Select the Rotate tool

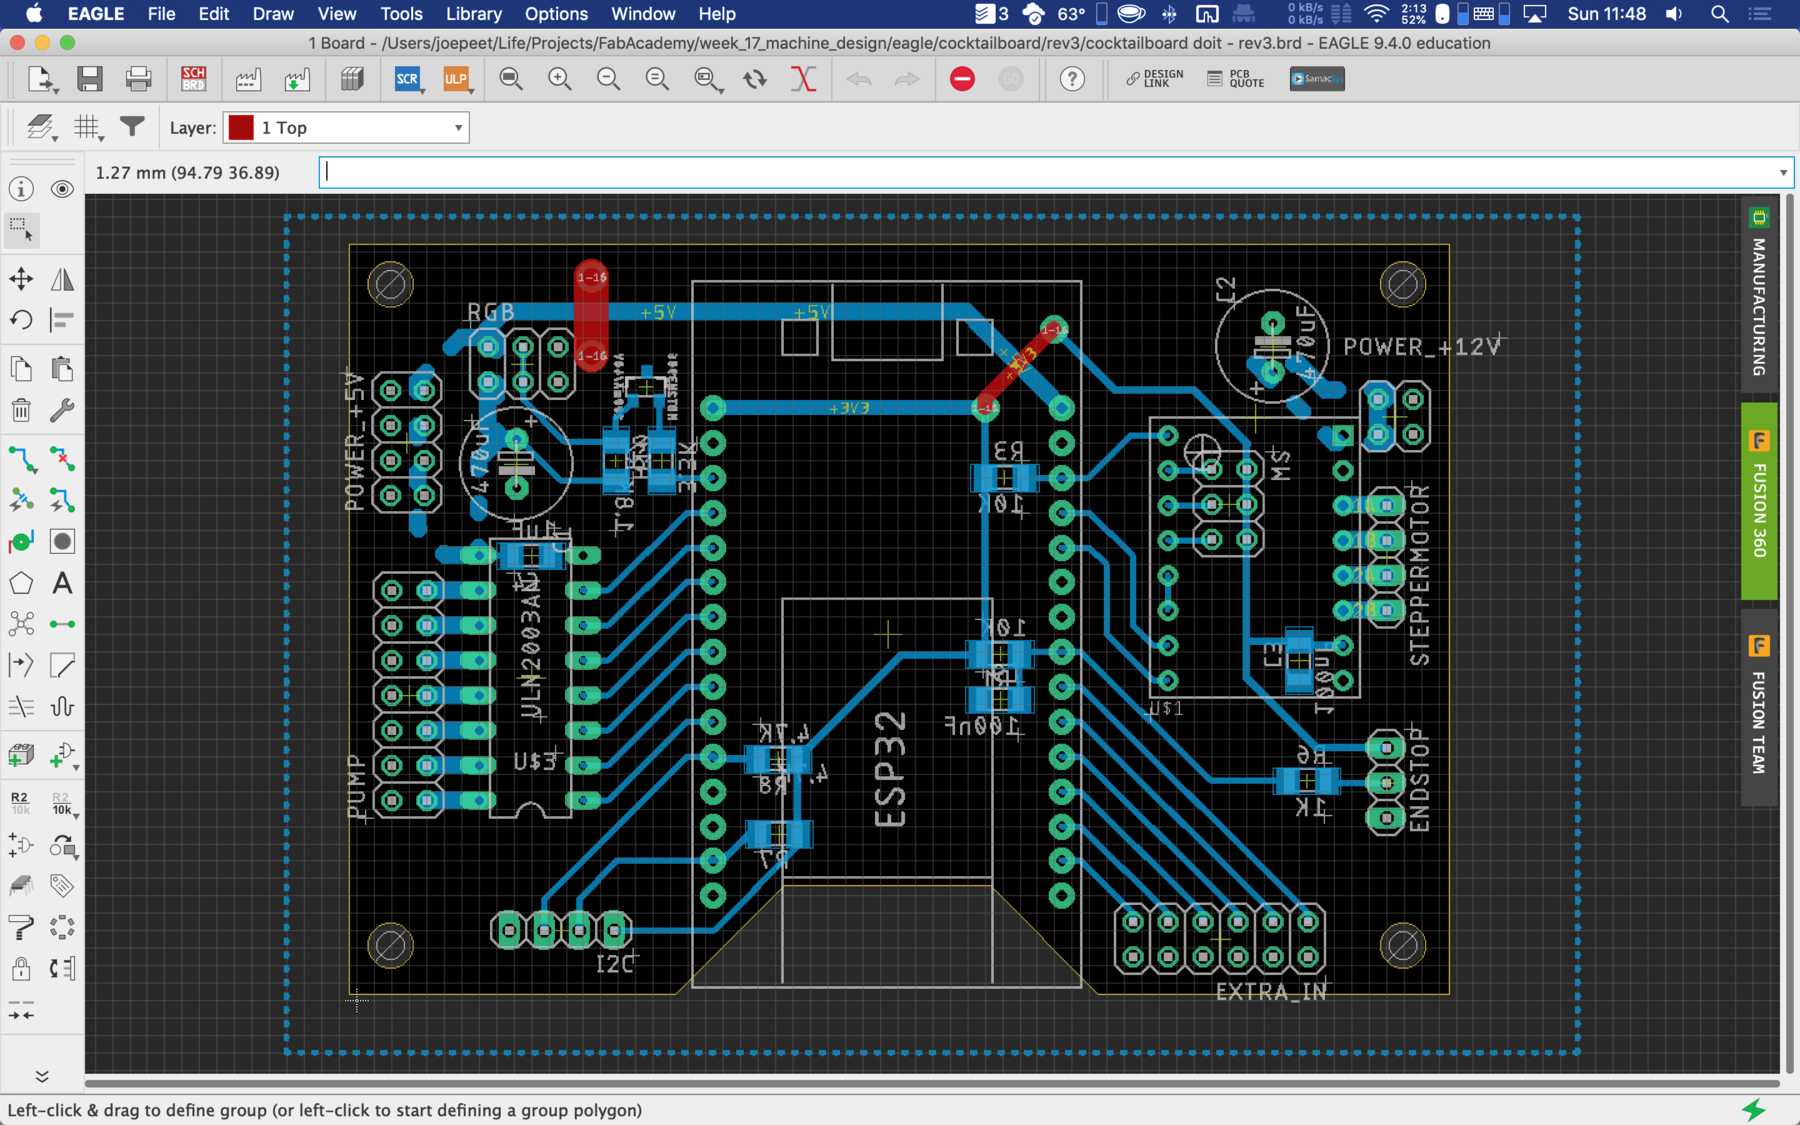click(x=21, y=320)
